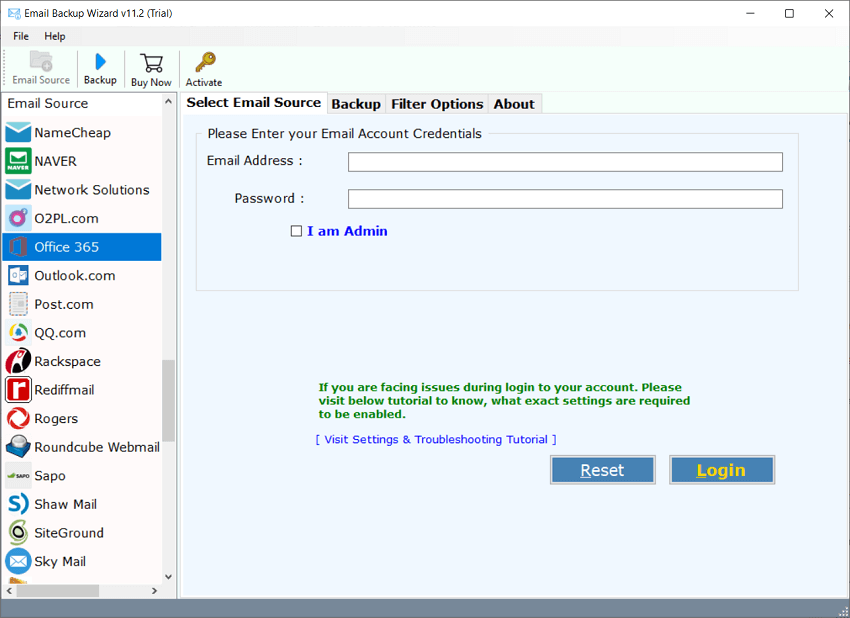Open the About tab
Image resolution: width=850 pixels, height=618 pixels.
click(514, 104)
